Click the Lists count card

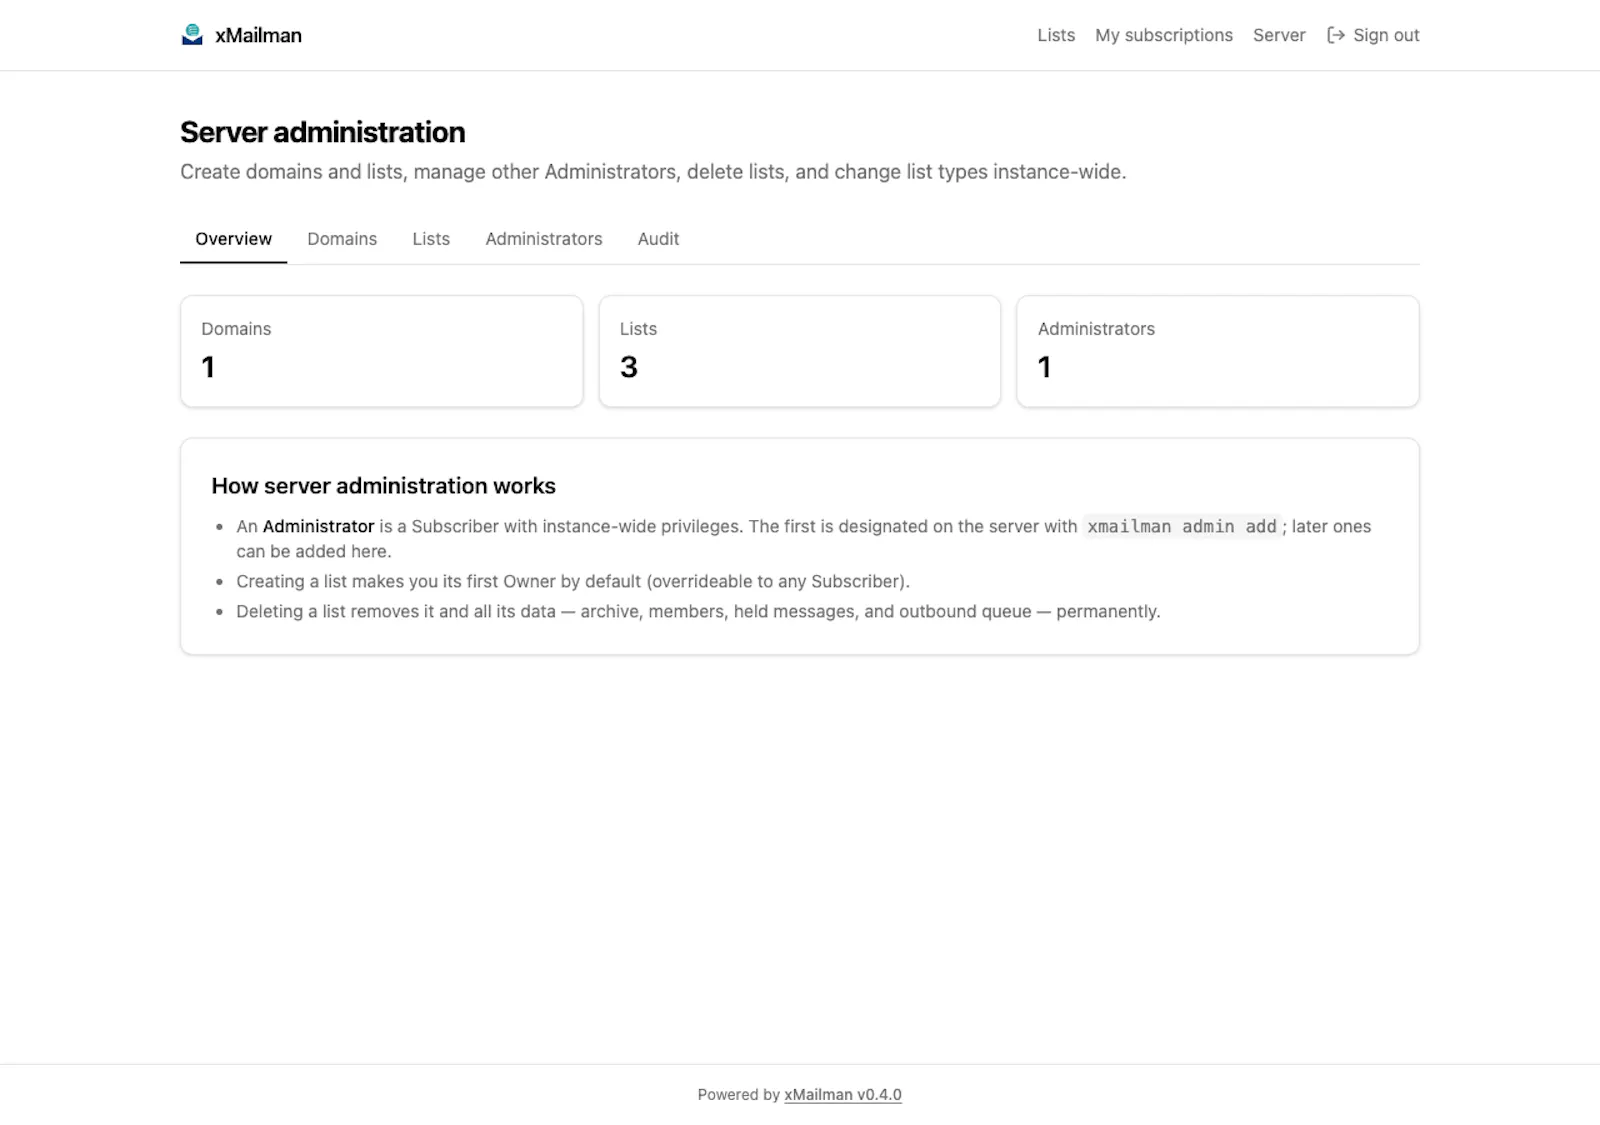pyautogui.click(x=800, y=351)
